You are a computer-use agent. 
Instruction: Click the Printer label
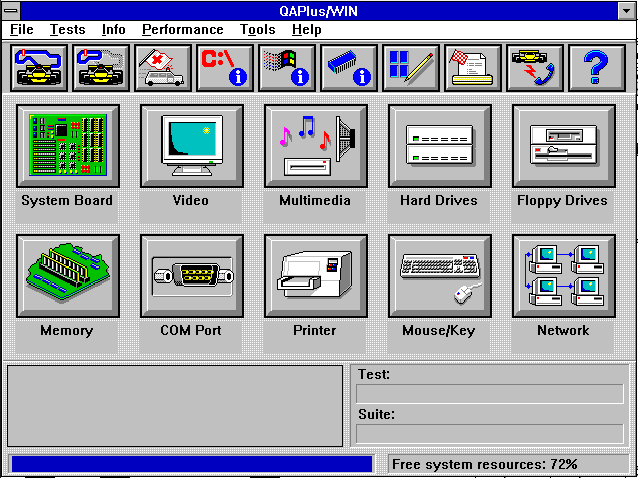pos(315,330)
